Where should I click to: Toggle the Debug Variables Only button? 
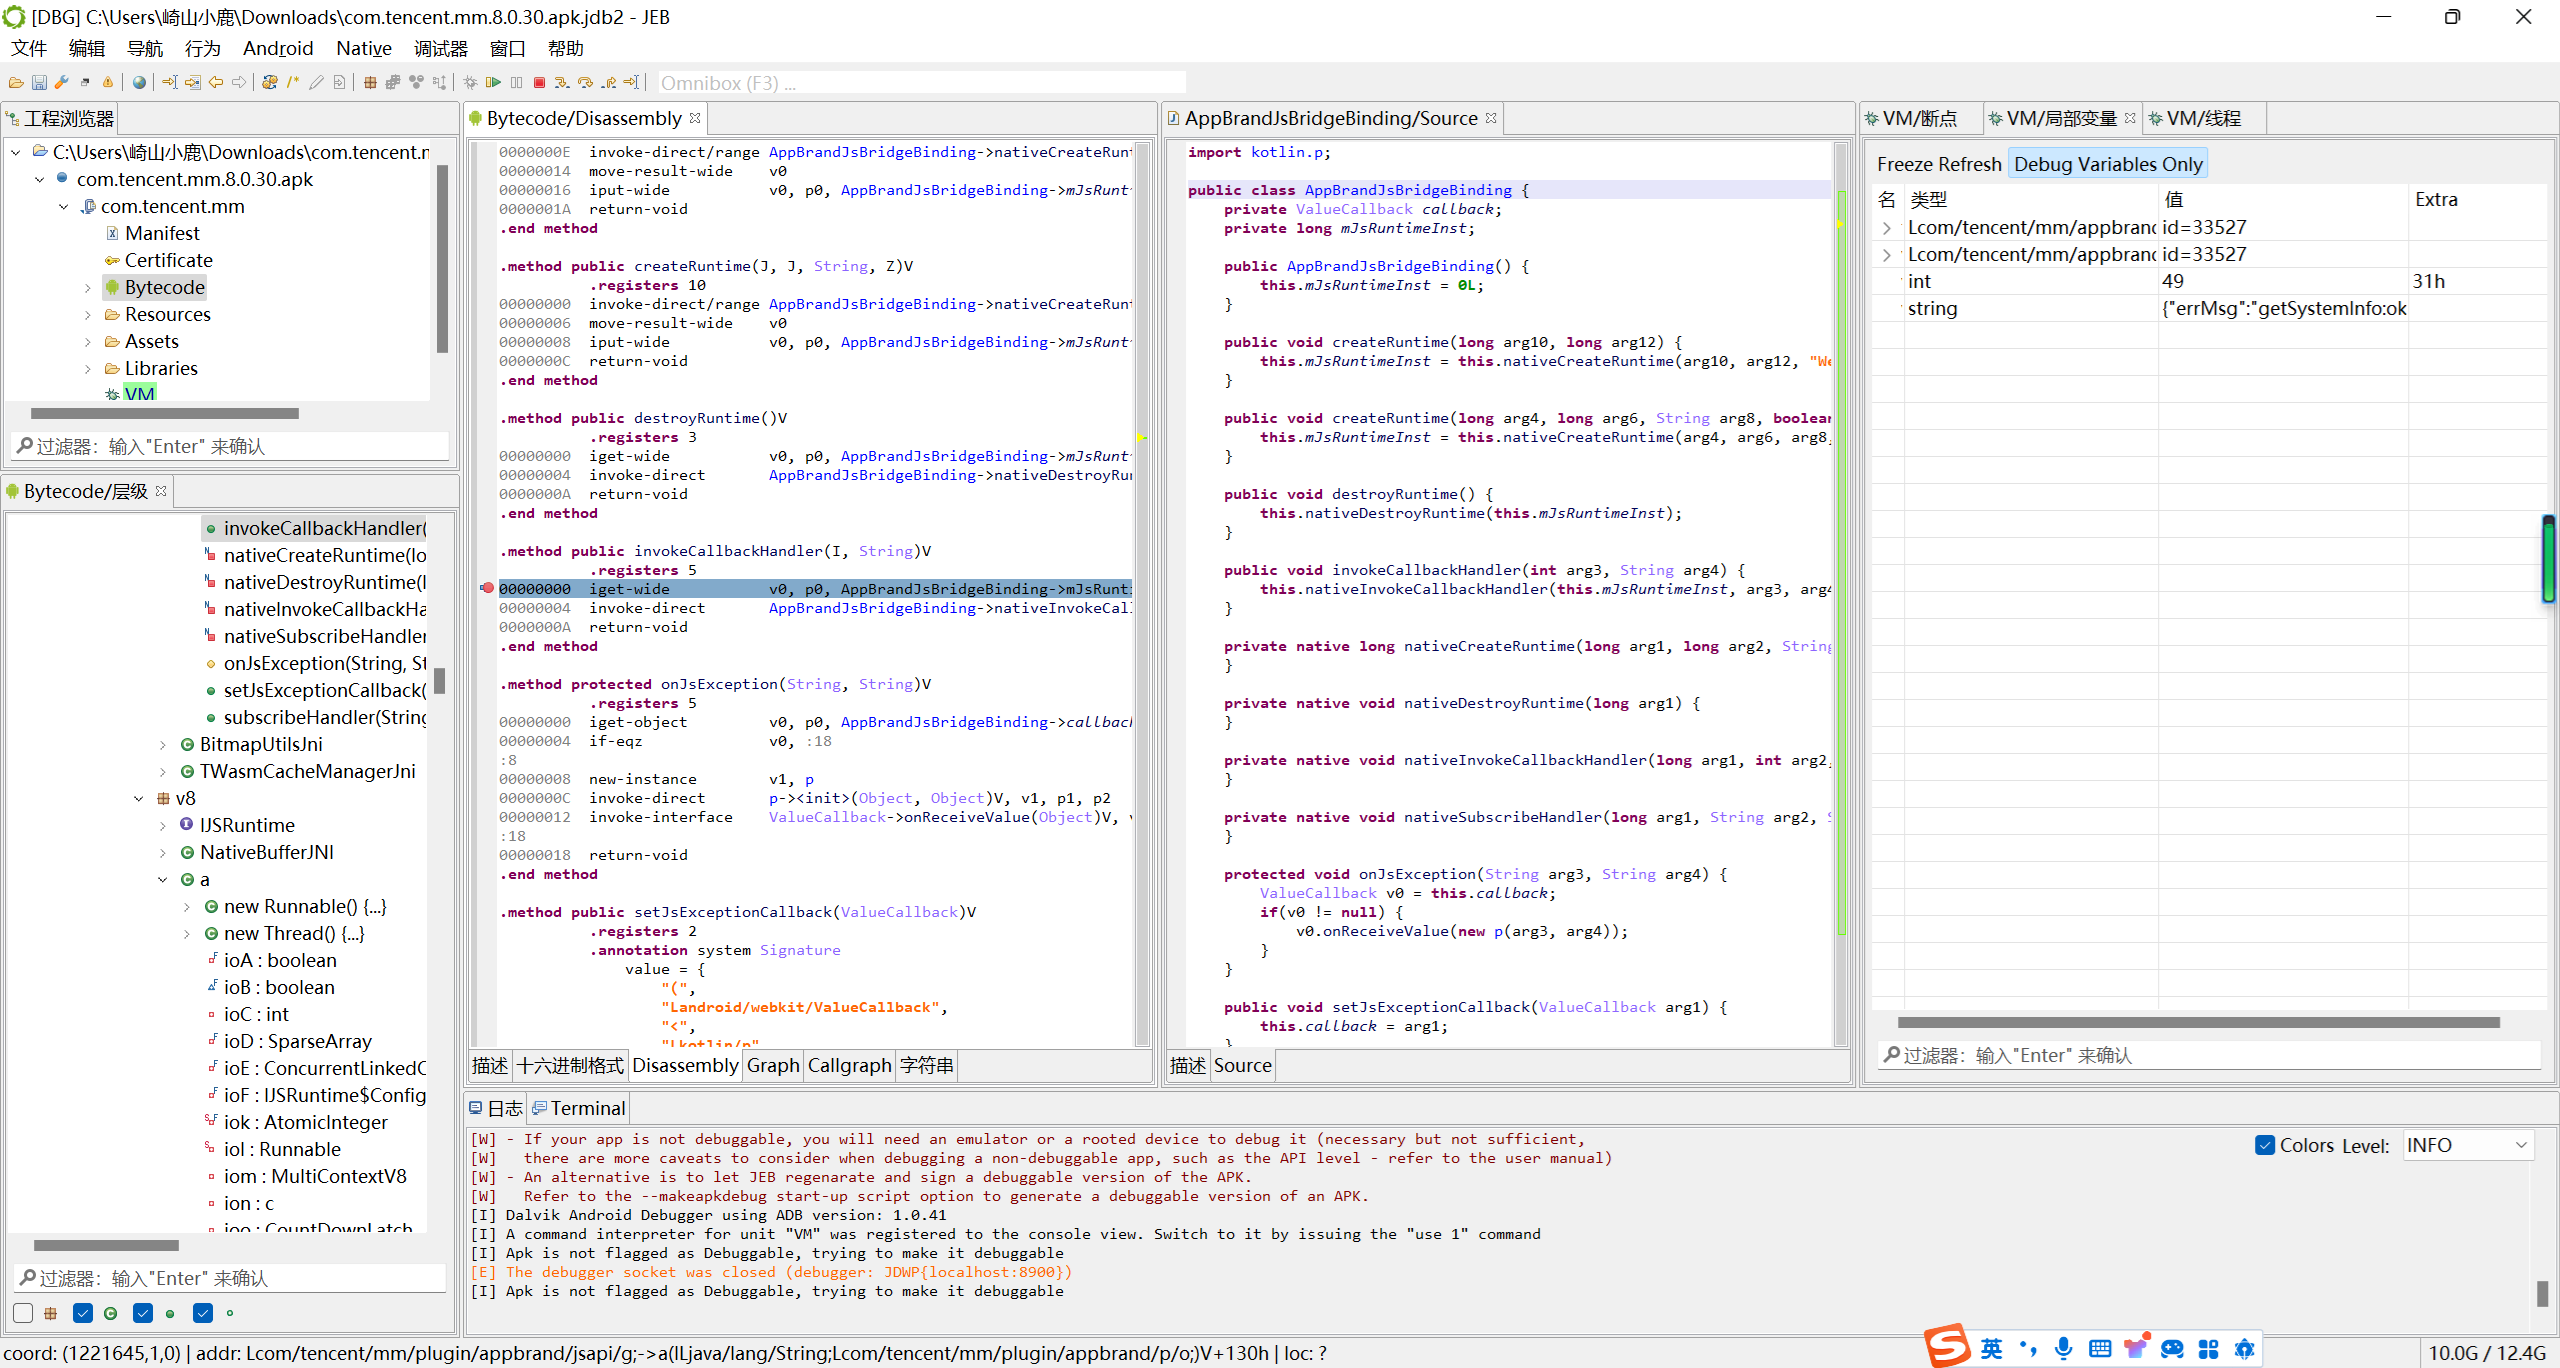tap(2108, 164)
